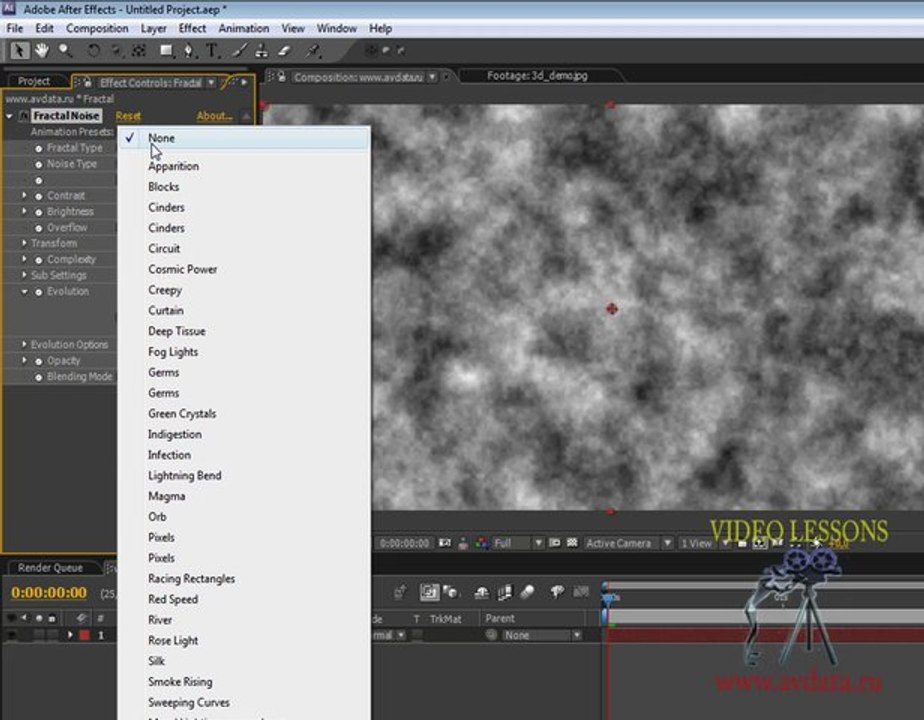Open the Effect menu

[192, 28]
